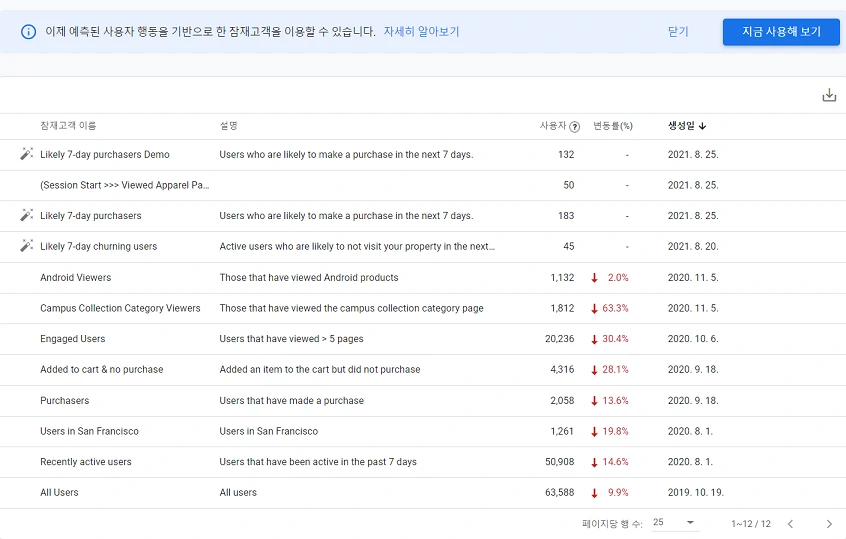
Task: Click red down arrow in Android Viewers row
Action: (595, 278)
